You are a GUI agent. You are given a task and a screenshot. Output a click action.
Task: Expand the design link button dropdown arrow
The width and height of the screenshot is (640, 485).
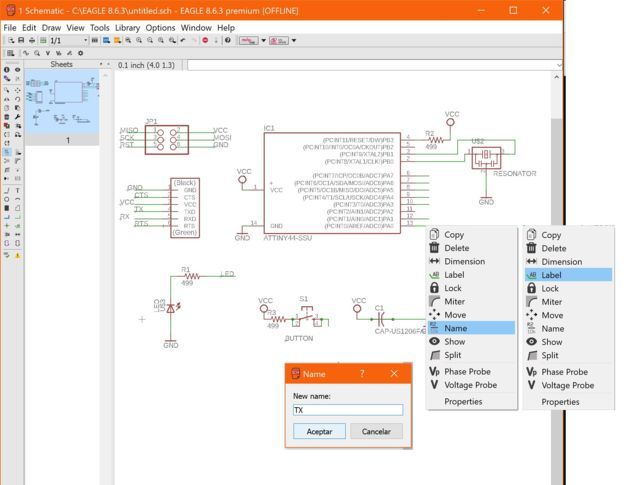264,40
